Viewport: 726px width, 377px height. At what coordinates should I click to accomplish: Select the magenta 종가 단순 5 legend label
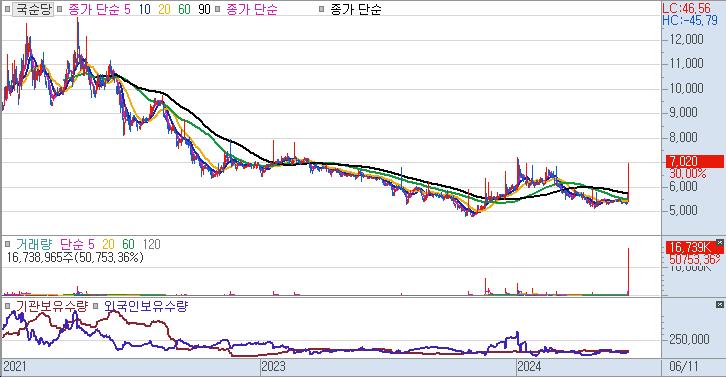pos(100,9)
